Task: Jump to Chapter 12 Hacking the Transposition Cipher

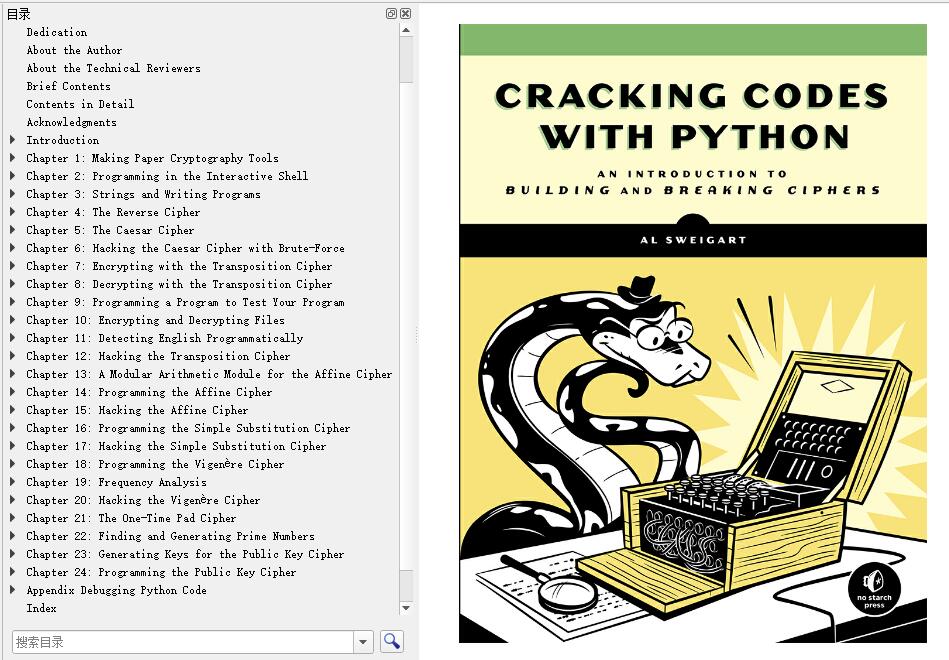Action: coord(158,356)
